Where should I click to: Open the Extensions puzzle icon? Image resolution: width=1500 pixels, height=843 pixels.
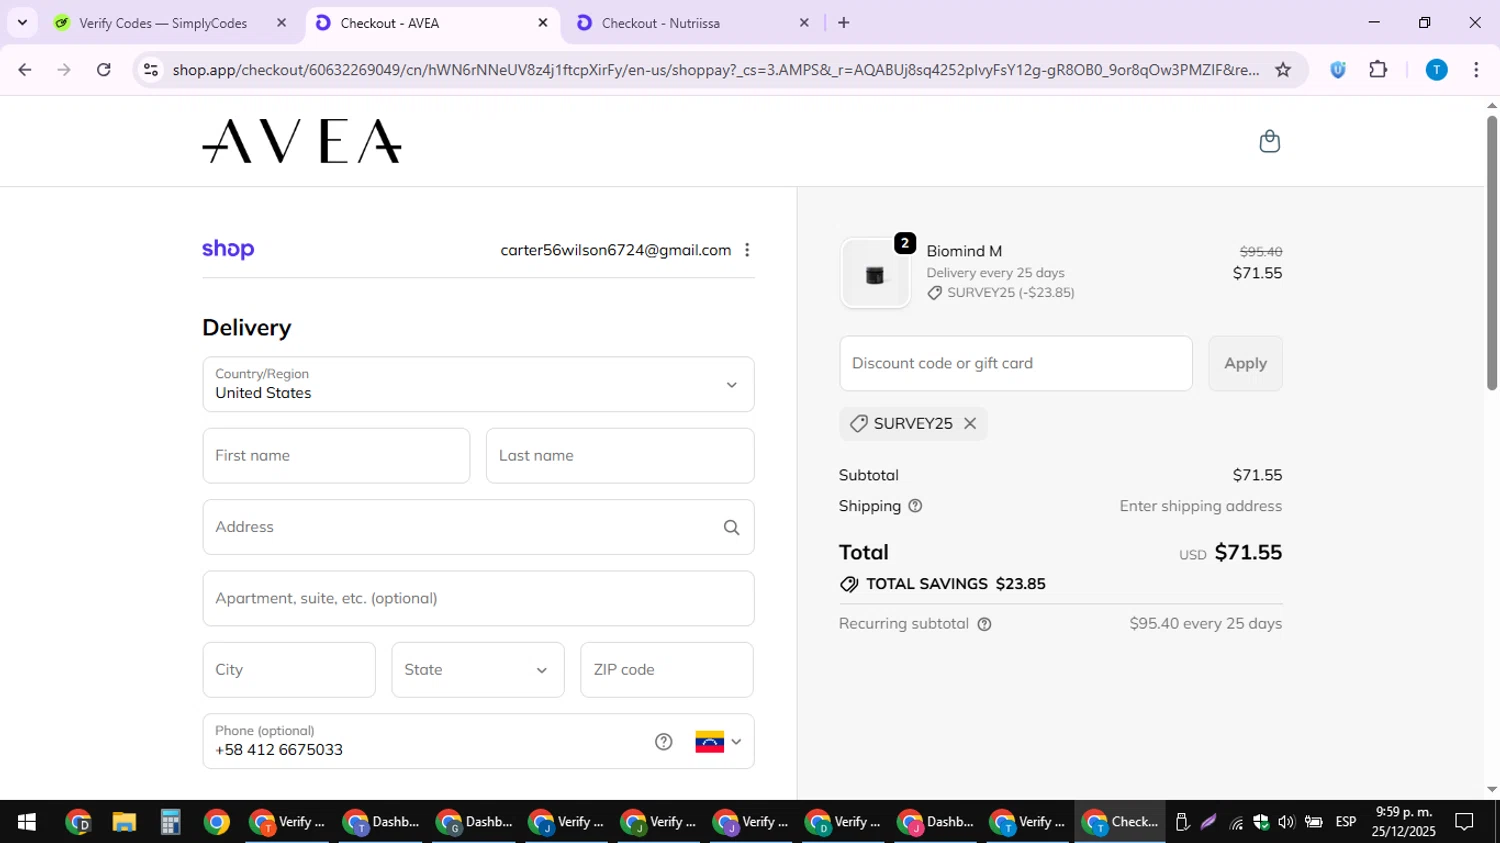1378,69
